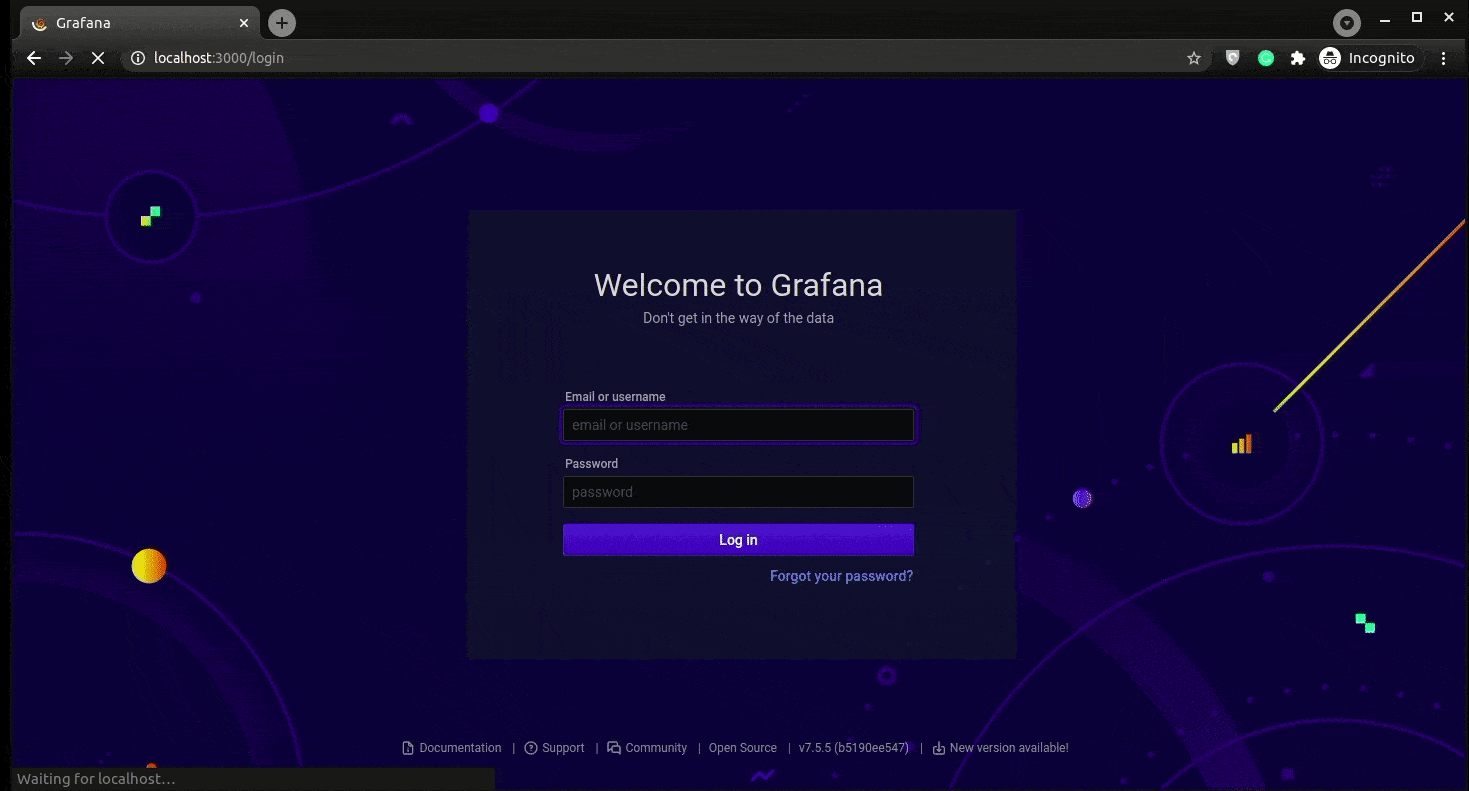Click the site information icon in address bar
Viewport: 1469px width, 791px height.
point(137,58)
